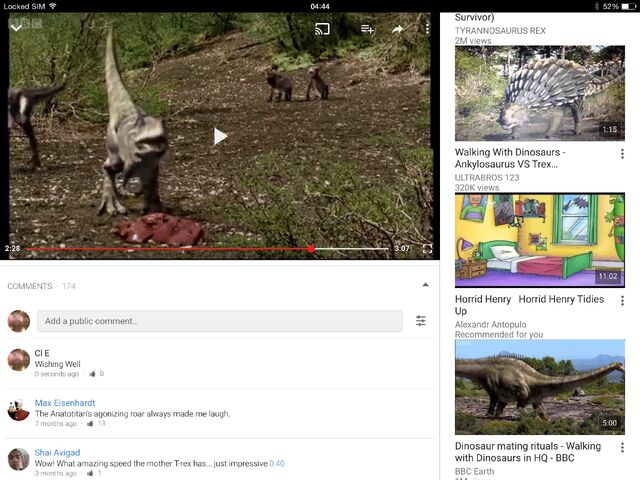Tap the battery indicator in status bar
The height and width of the screenshot is (480, 640).
click(x=629, y=6)
